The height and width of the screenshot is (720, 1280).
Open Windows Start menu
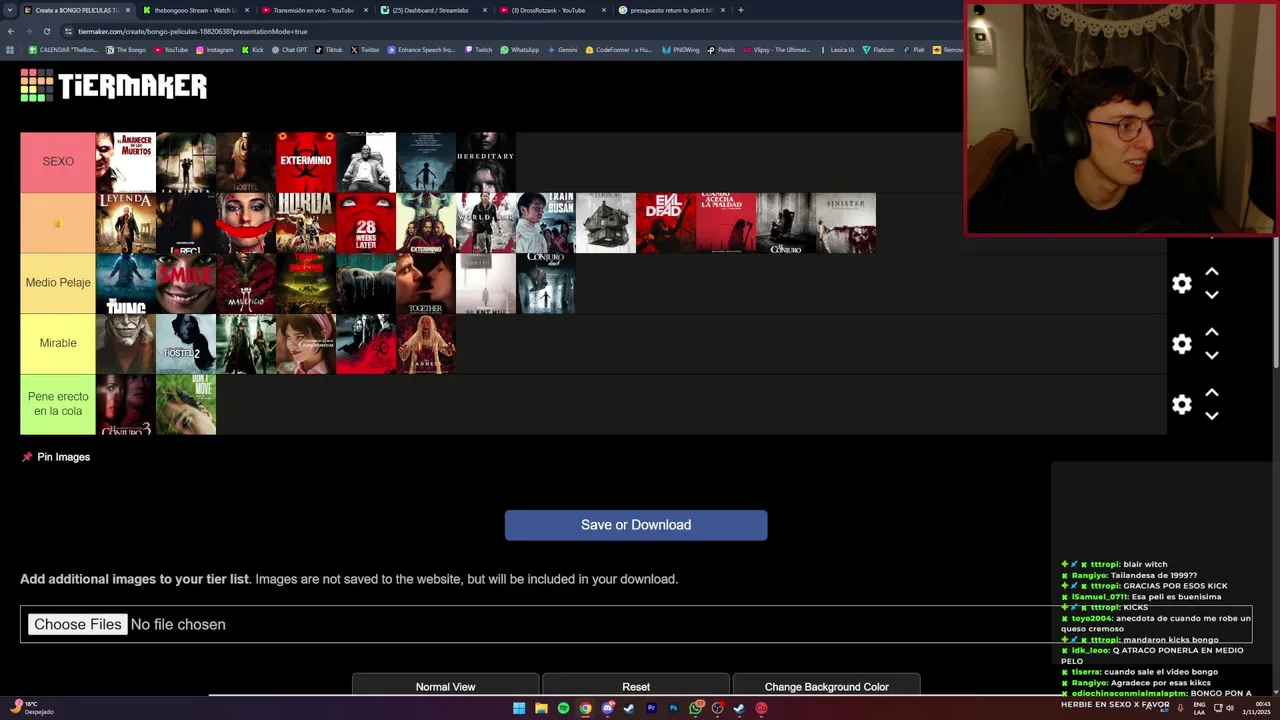[x=519, y=708]
